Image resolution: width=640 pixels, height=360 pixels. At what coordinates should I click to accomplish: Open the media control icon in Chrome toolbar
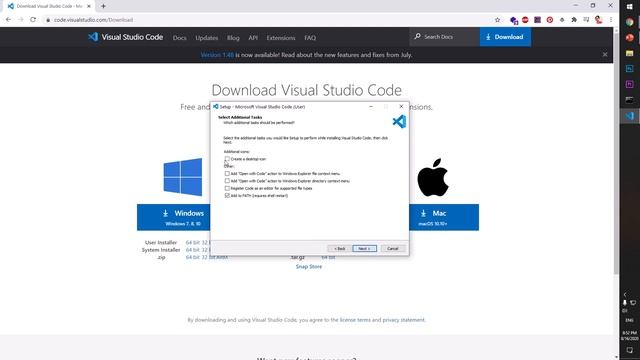[x=586, y=20]
